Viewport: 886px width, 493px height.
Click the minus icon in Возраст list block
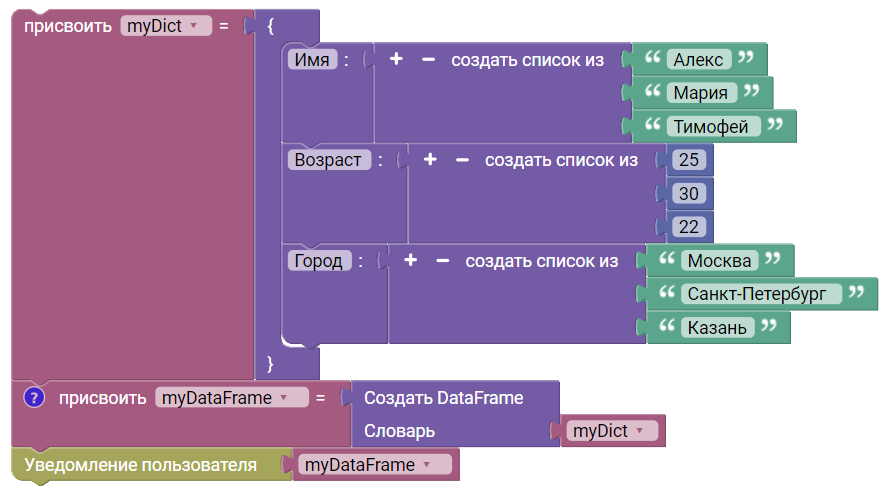click(x=462, y=160)
